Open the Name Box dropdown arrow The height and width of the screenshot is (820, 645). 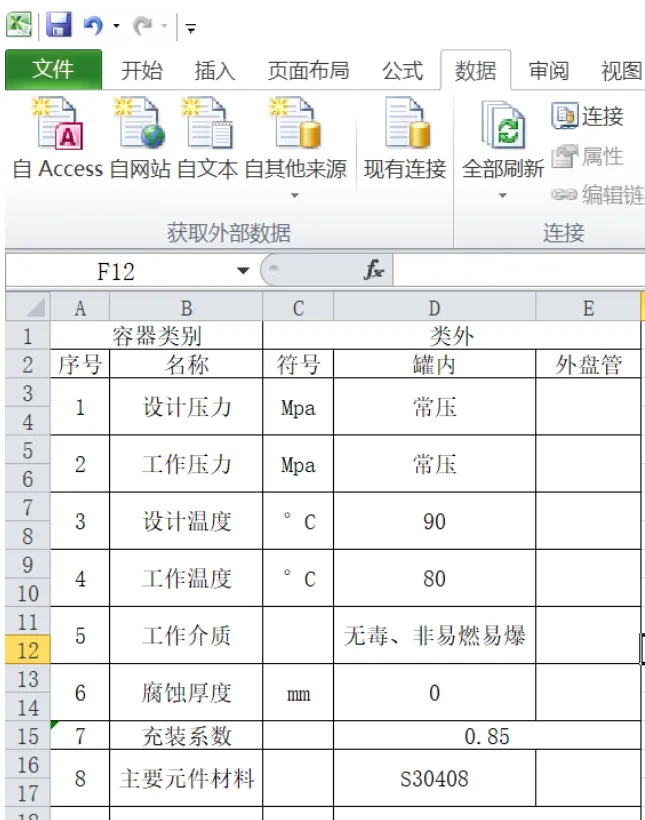tap(243, 271)
